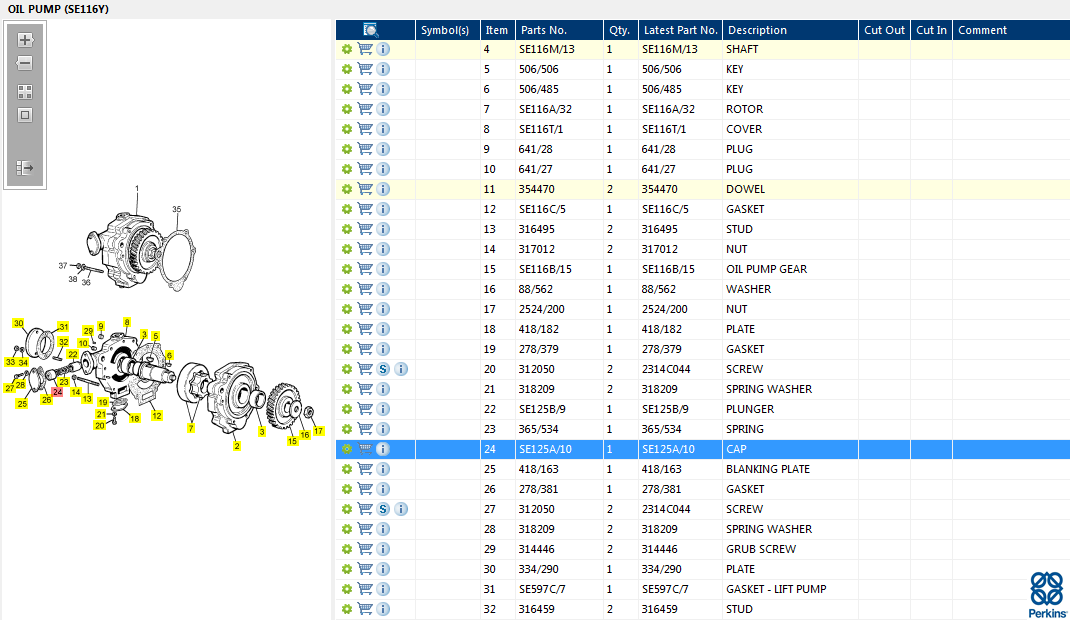Add SHAFT SE116M/13 to cart
The height and width of the screenshot is (620, 1070).
[365, 49]
